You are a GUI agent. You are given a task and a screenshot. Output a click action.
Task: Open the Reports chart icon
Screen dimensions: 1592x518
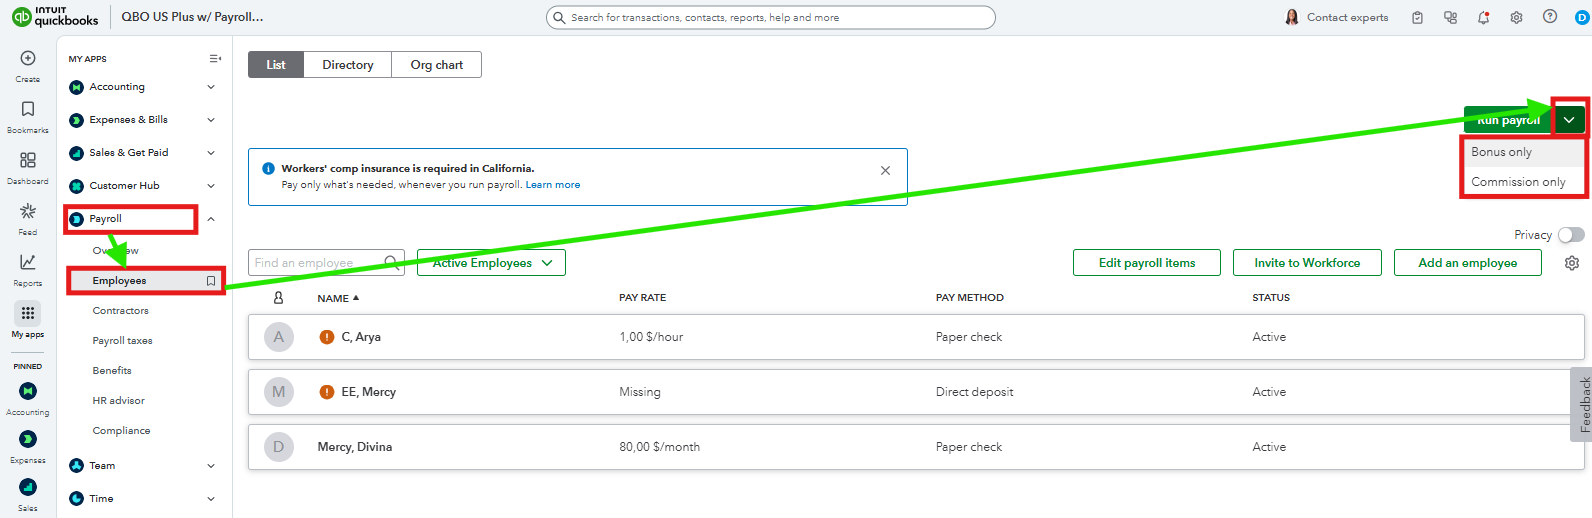coord(28,262)
